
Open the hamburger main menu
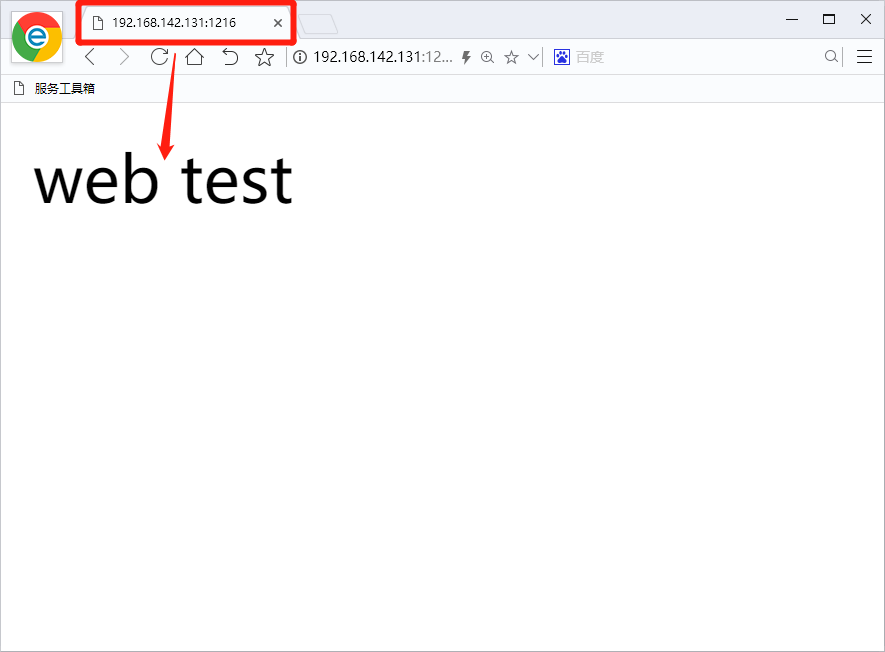coord(865,57)
